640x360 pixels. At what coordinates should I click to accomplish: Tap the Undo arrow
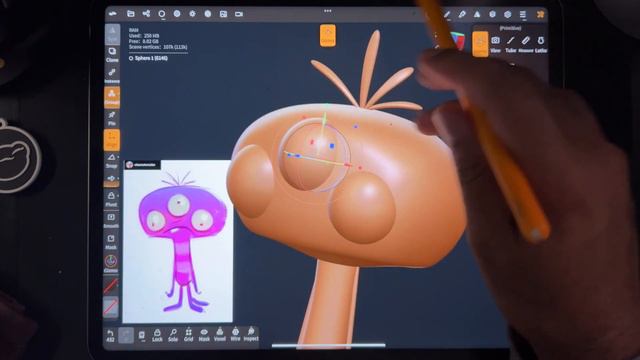pyautogui.click(x=110, y=335)
